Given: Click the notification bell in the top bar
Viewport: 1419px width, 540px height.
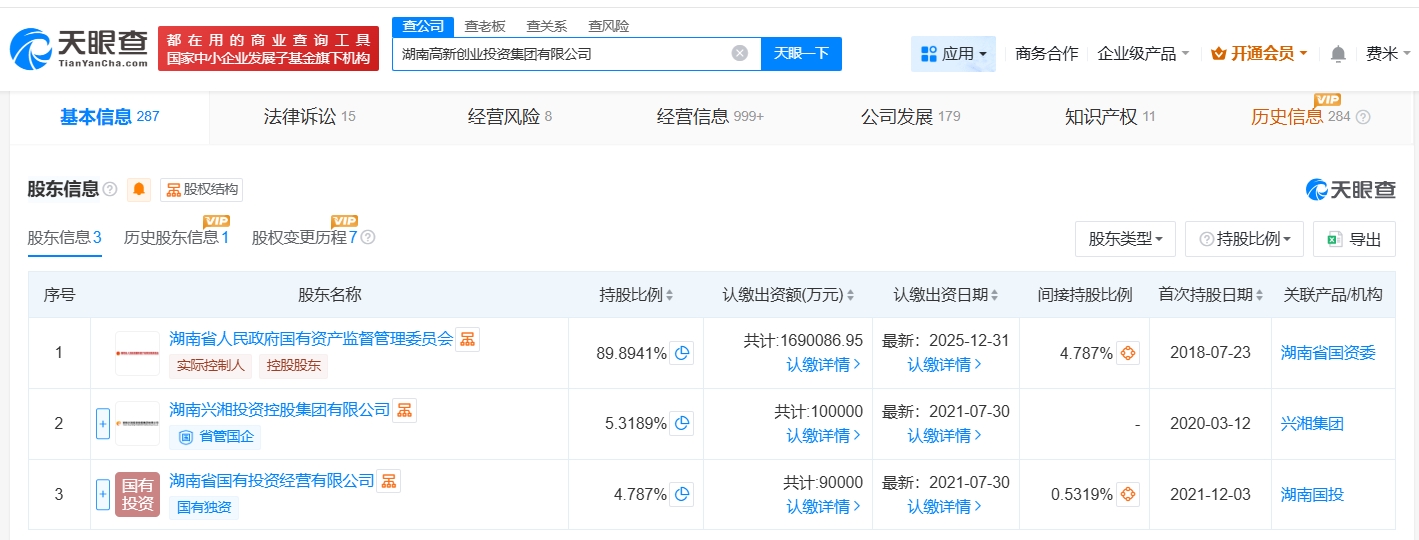Looking at the screenshot, I should 1338,54.
